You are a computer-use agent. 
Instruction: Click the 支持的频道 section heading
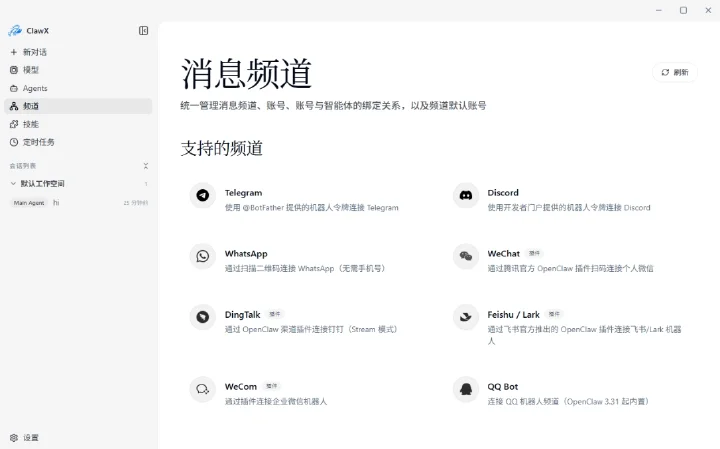(221, 148)
